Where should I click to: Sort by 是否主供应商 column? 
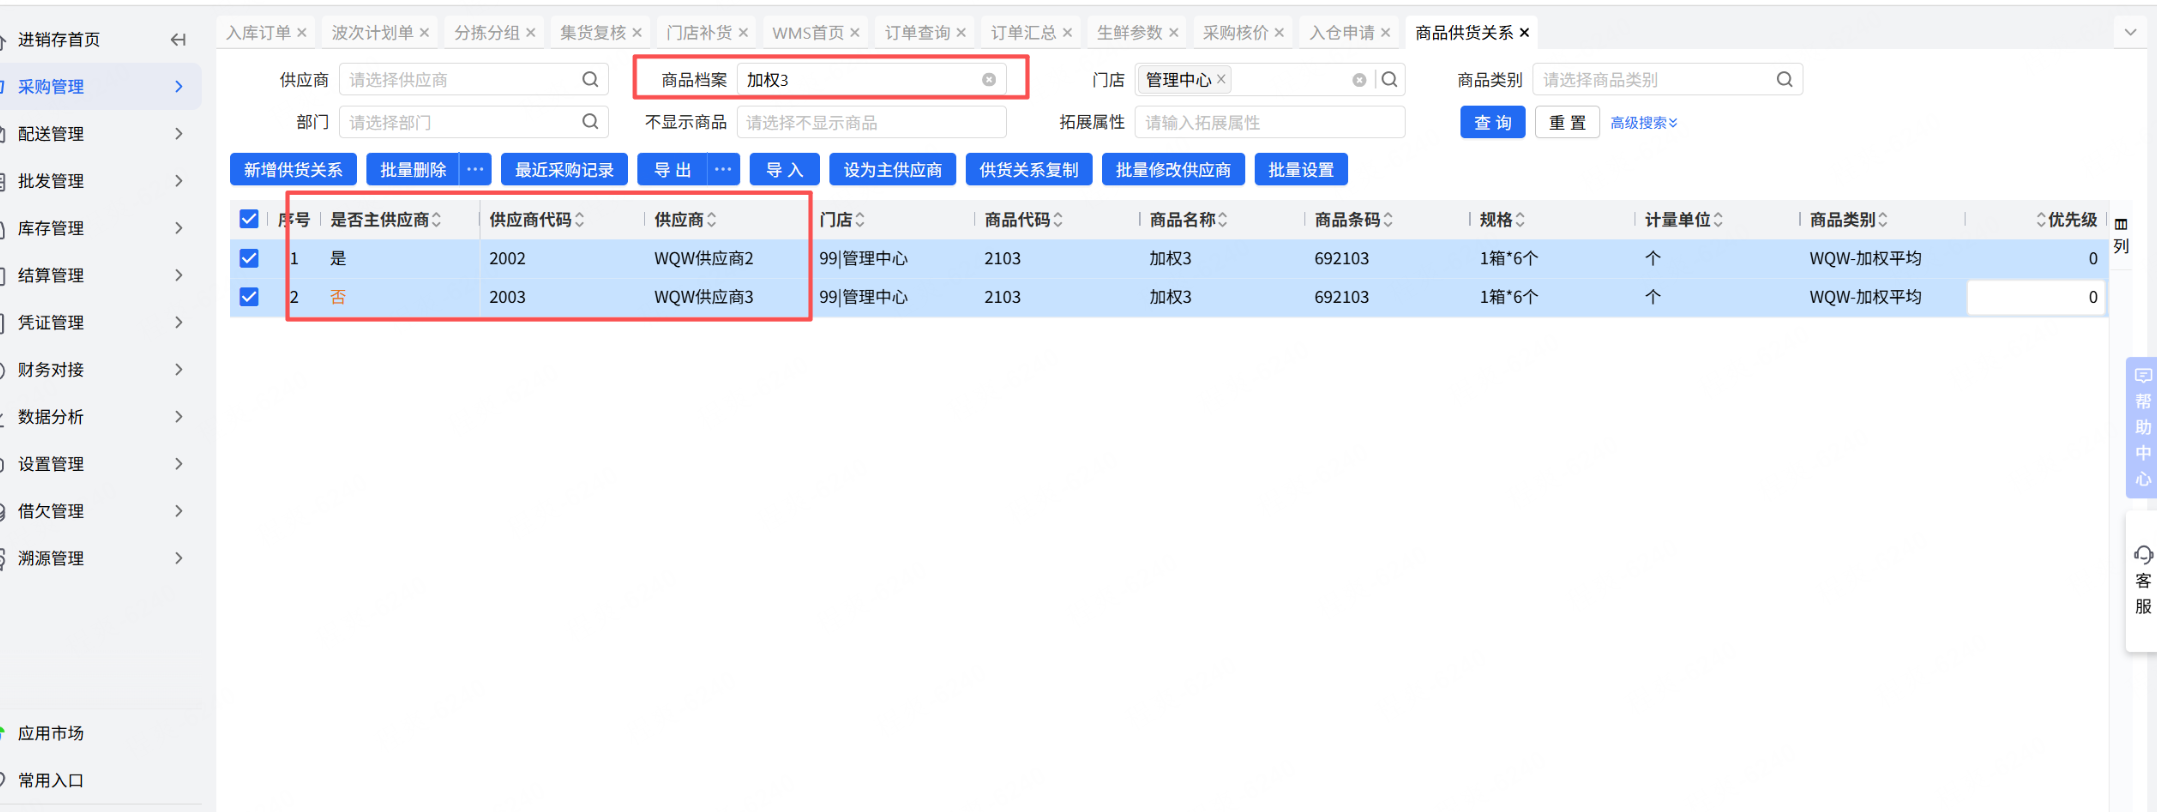point(436,220)
